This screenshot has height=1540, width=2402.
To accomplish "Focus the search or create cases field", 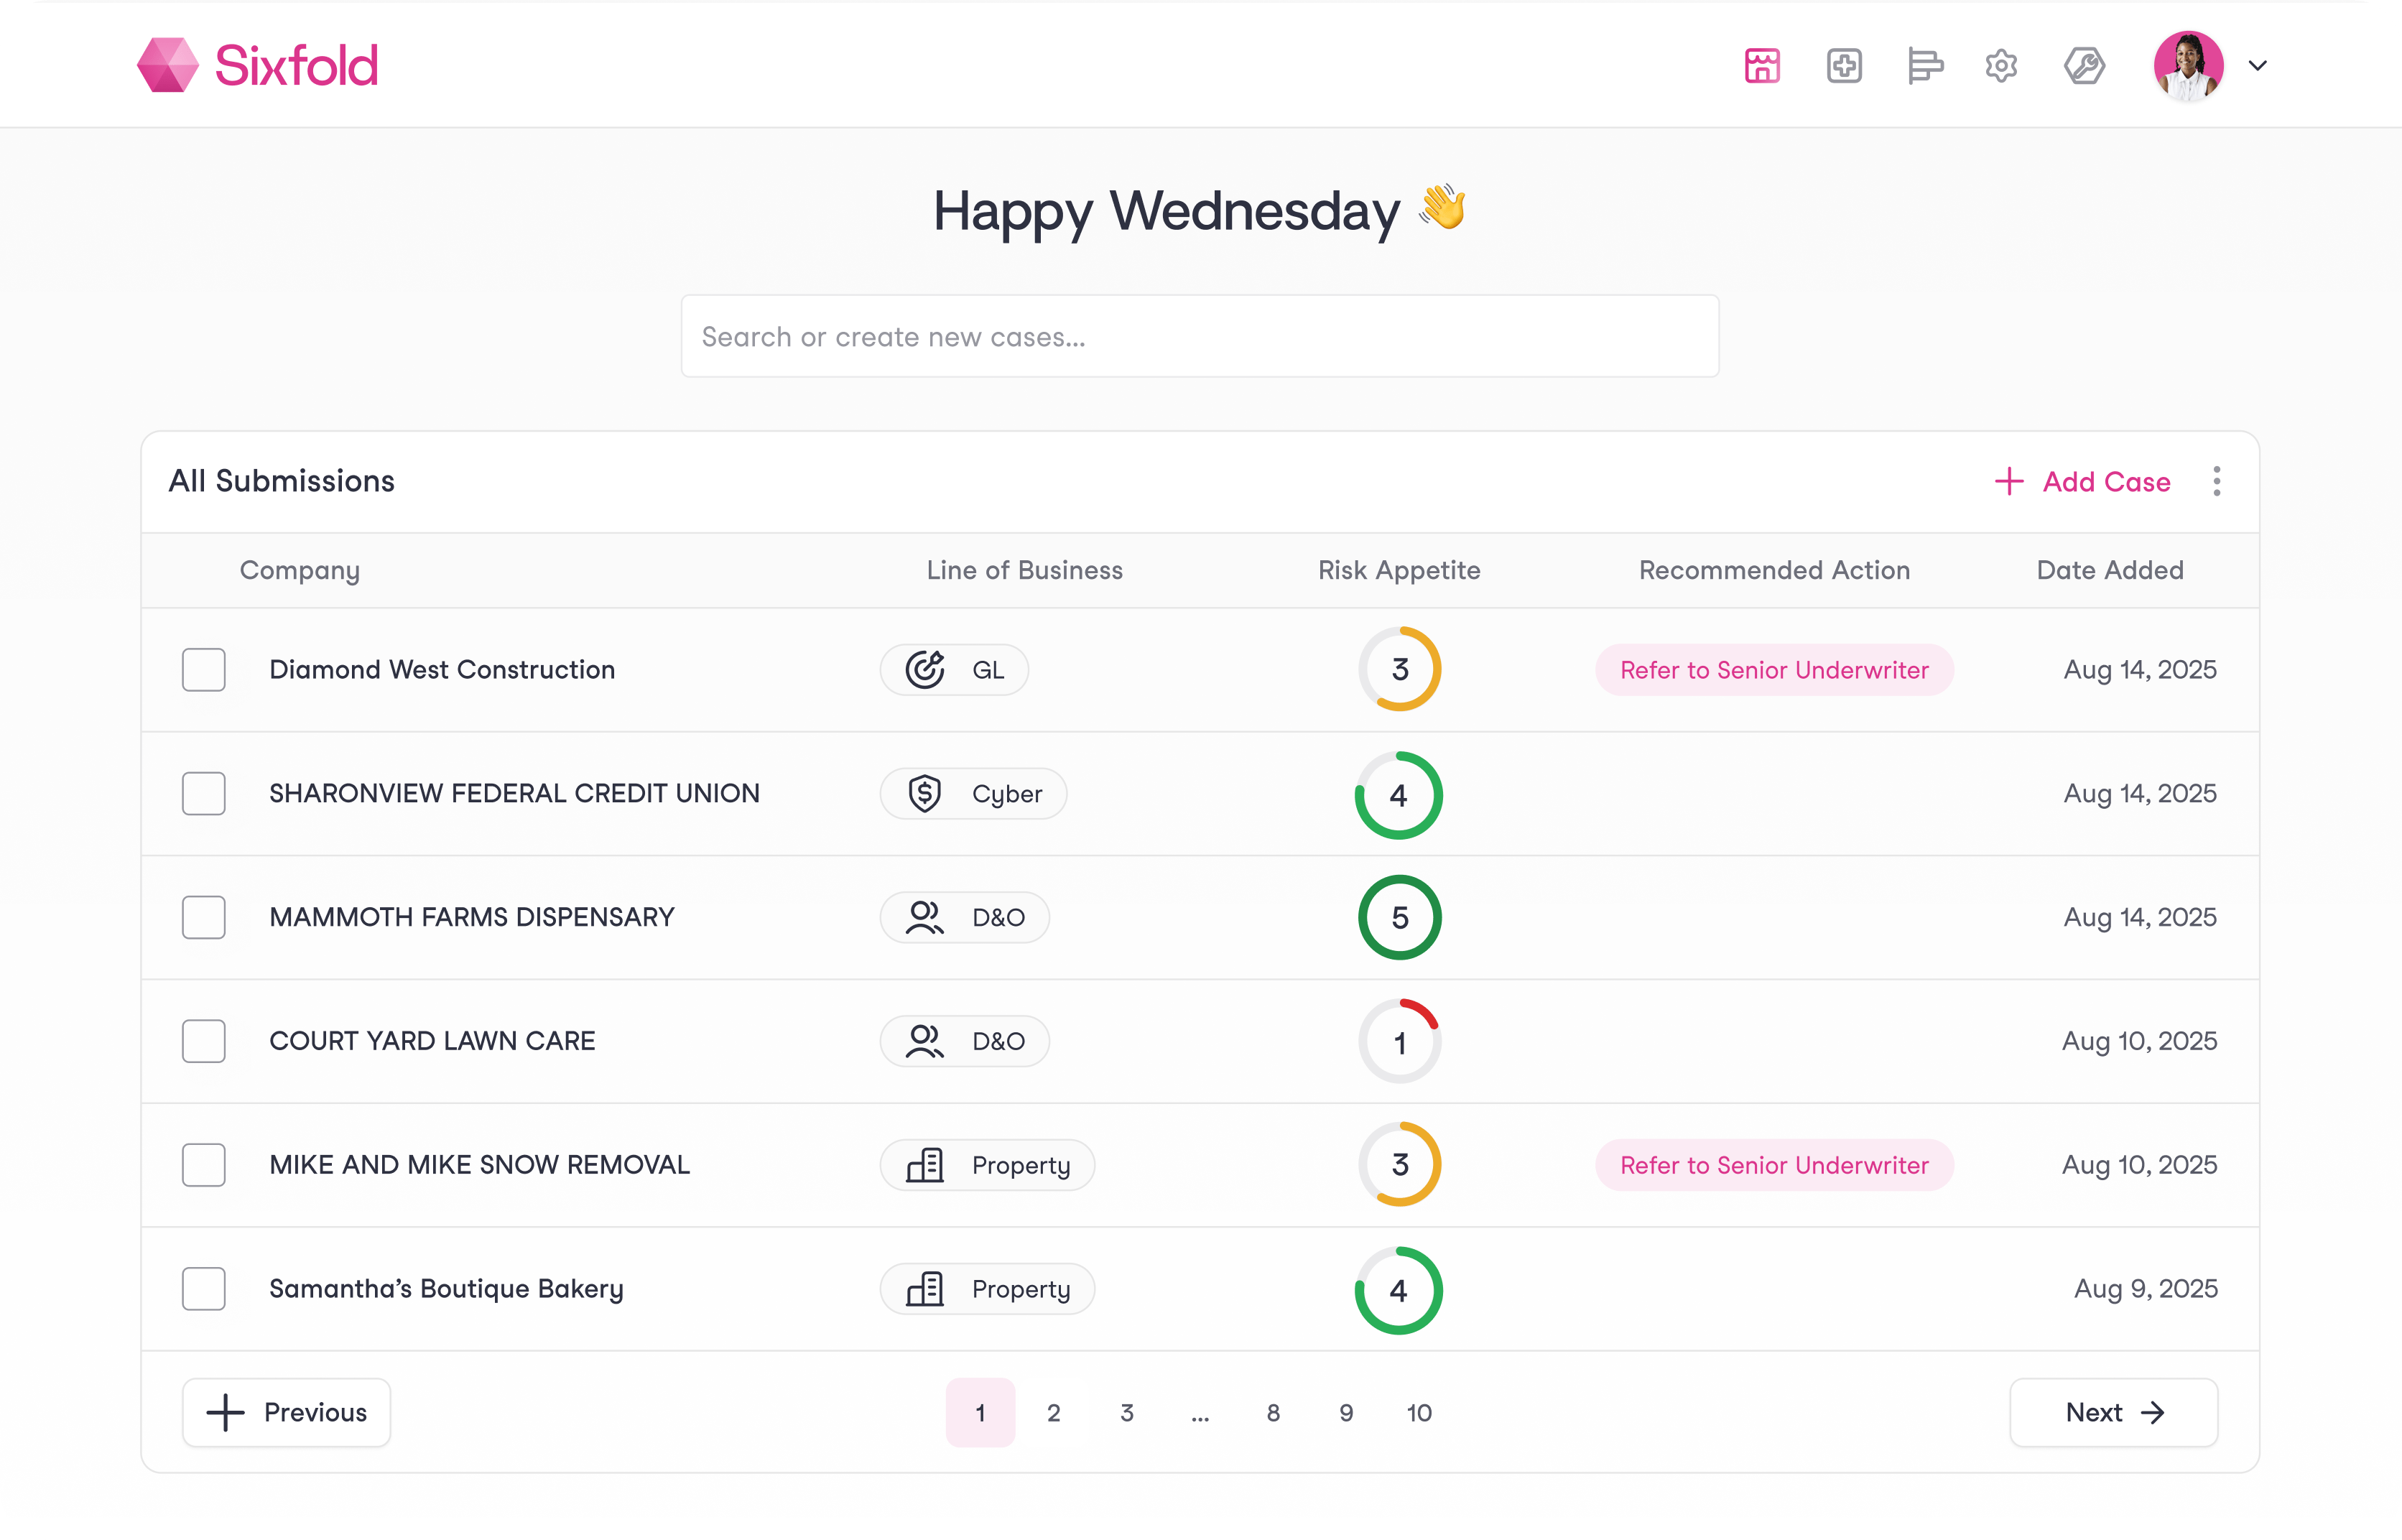I will click(1200, 336).
